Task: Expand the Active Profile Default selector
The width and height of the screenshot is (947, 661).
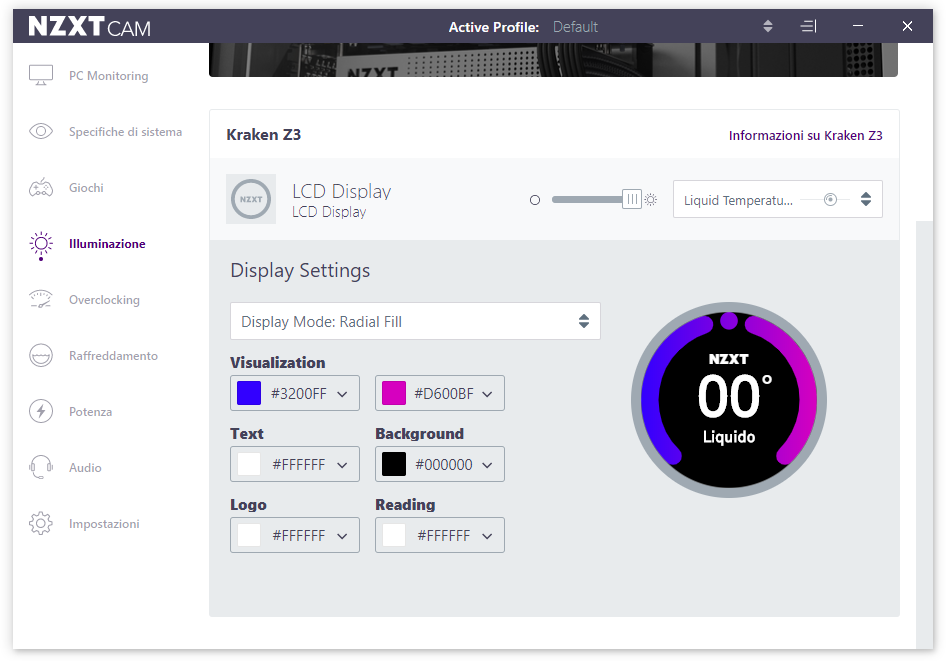Action: (x=768, y=26)
